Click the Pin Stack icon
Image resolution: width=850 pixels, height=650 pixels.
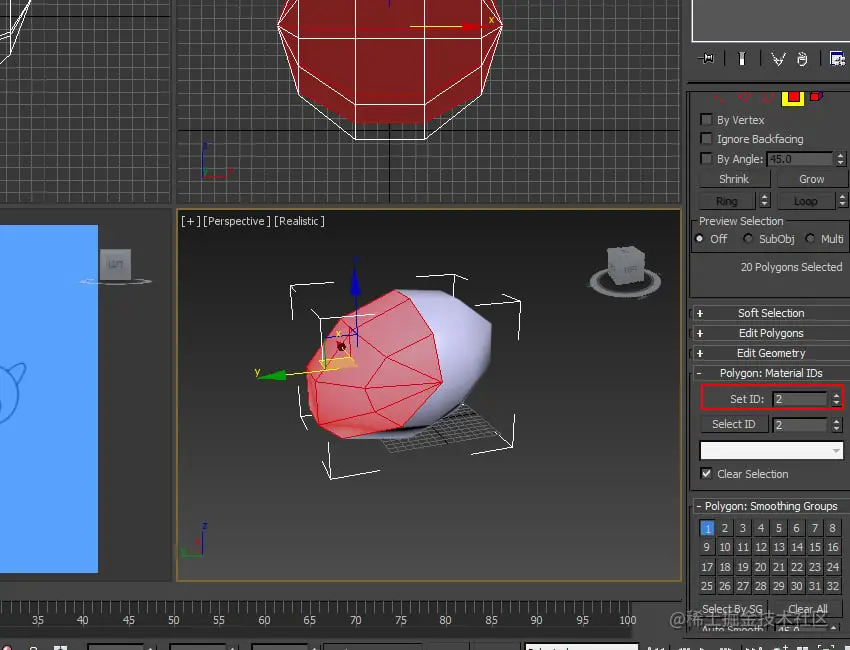pos(708,59)
